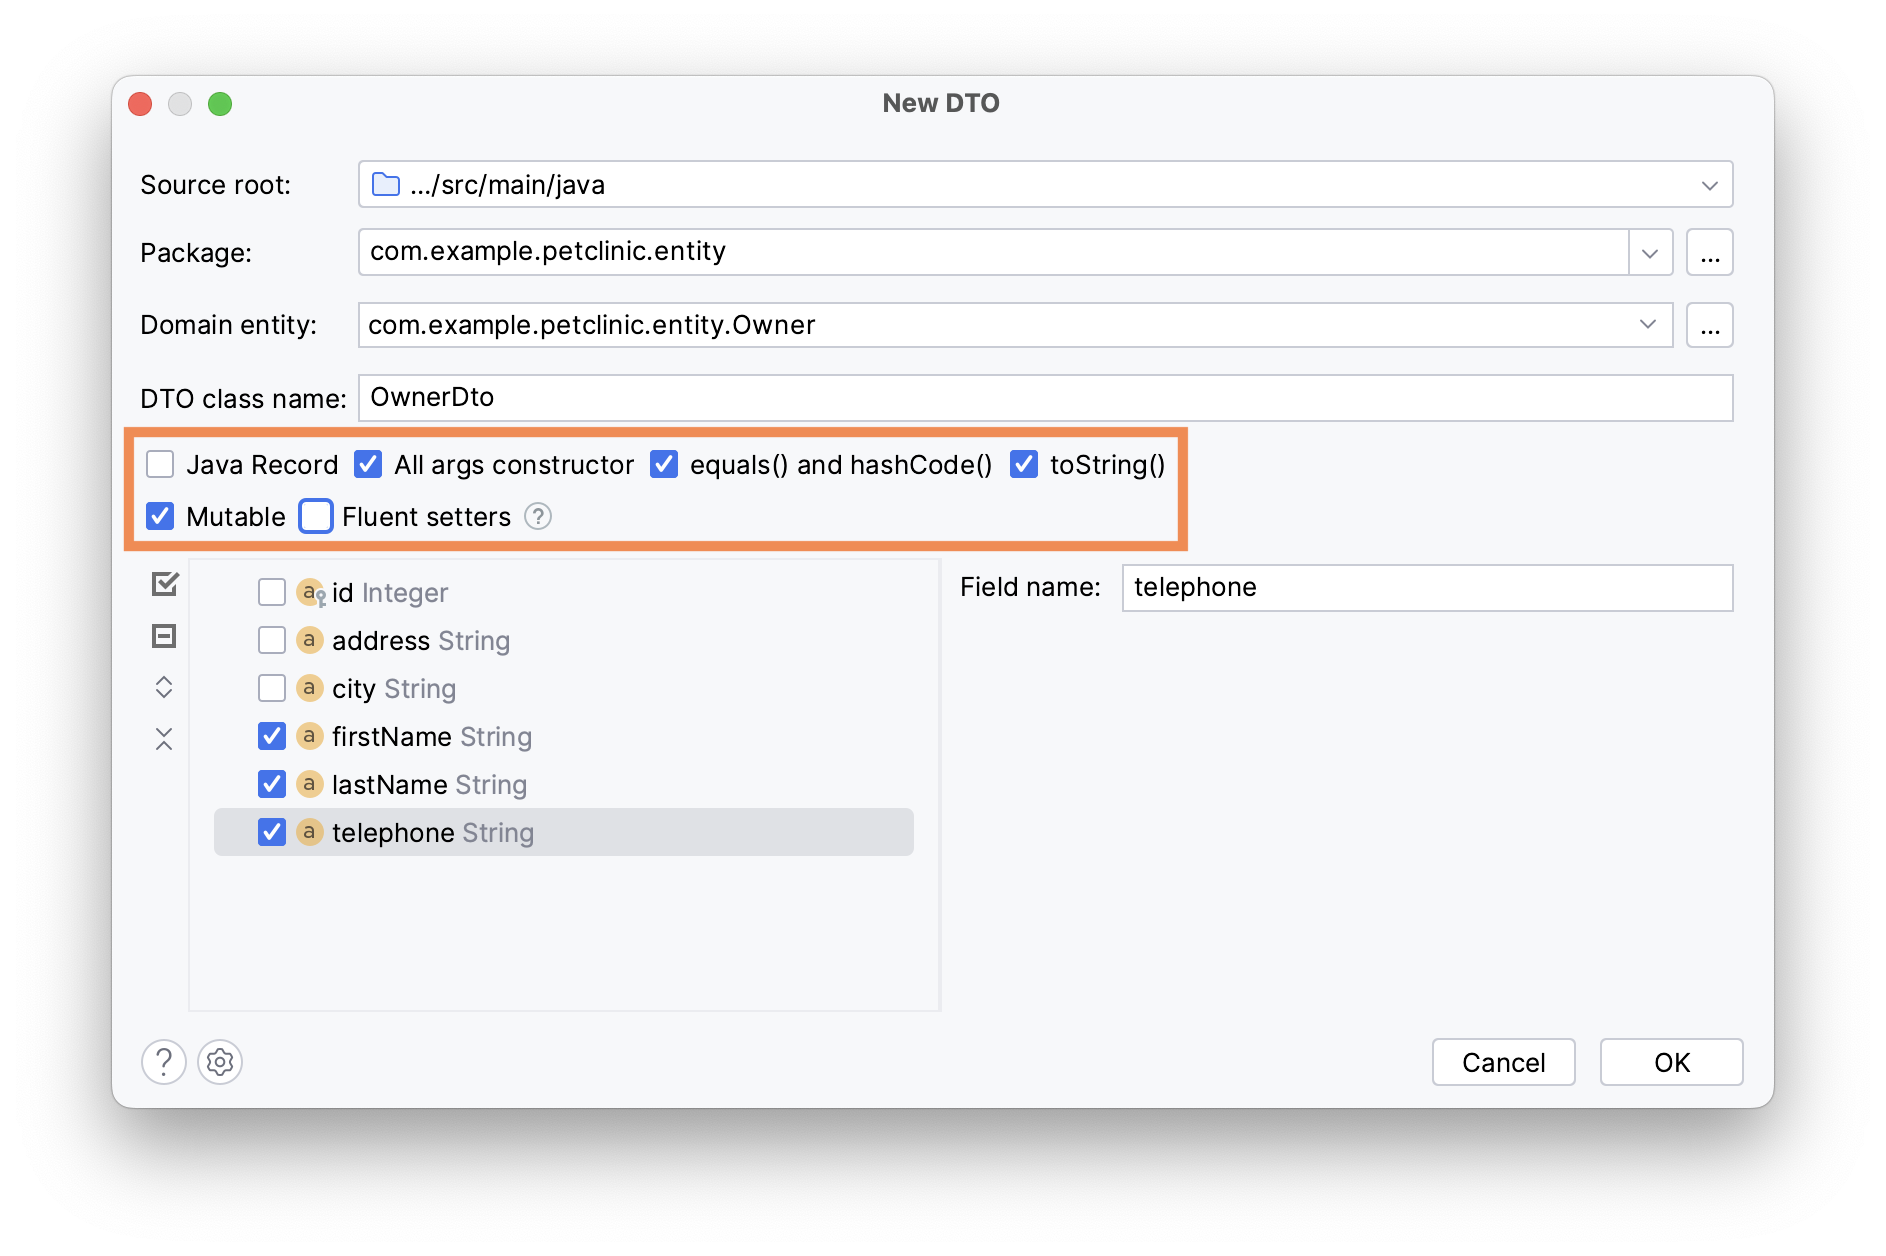Enable the Java Record checkbox
This screenshot has height=1256, width=1886.
[160, 464]
